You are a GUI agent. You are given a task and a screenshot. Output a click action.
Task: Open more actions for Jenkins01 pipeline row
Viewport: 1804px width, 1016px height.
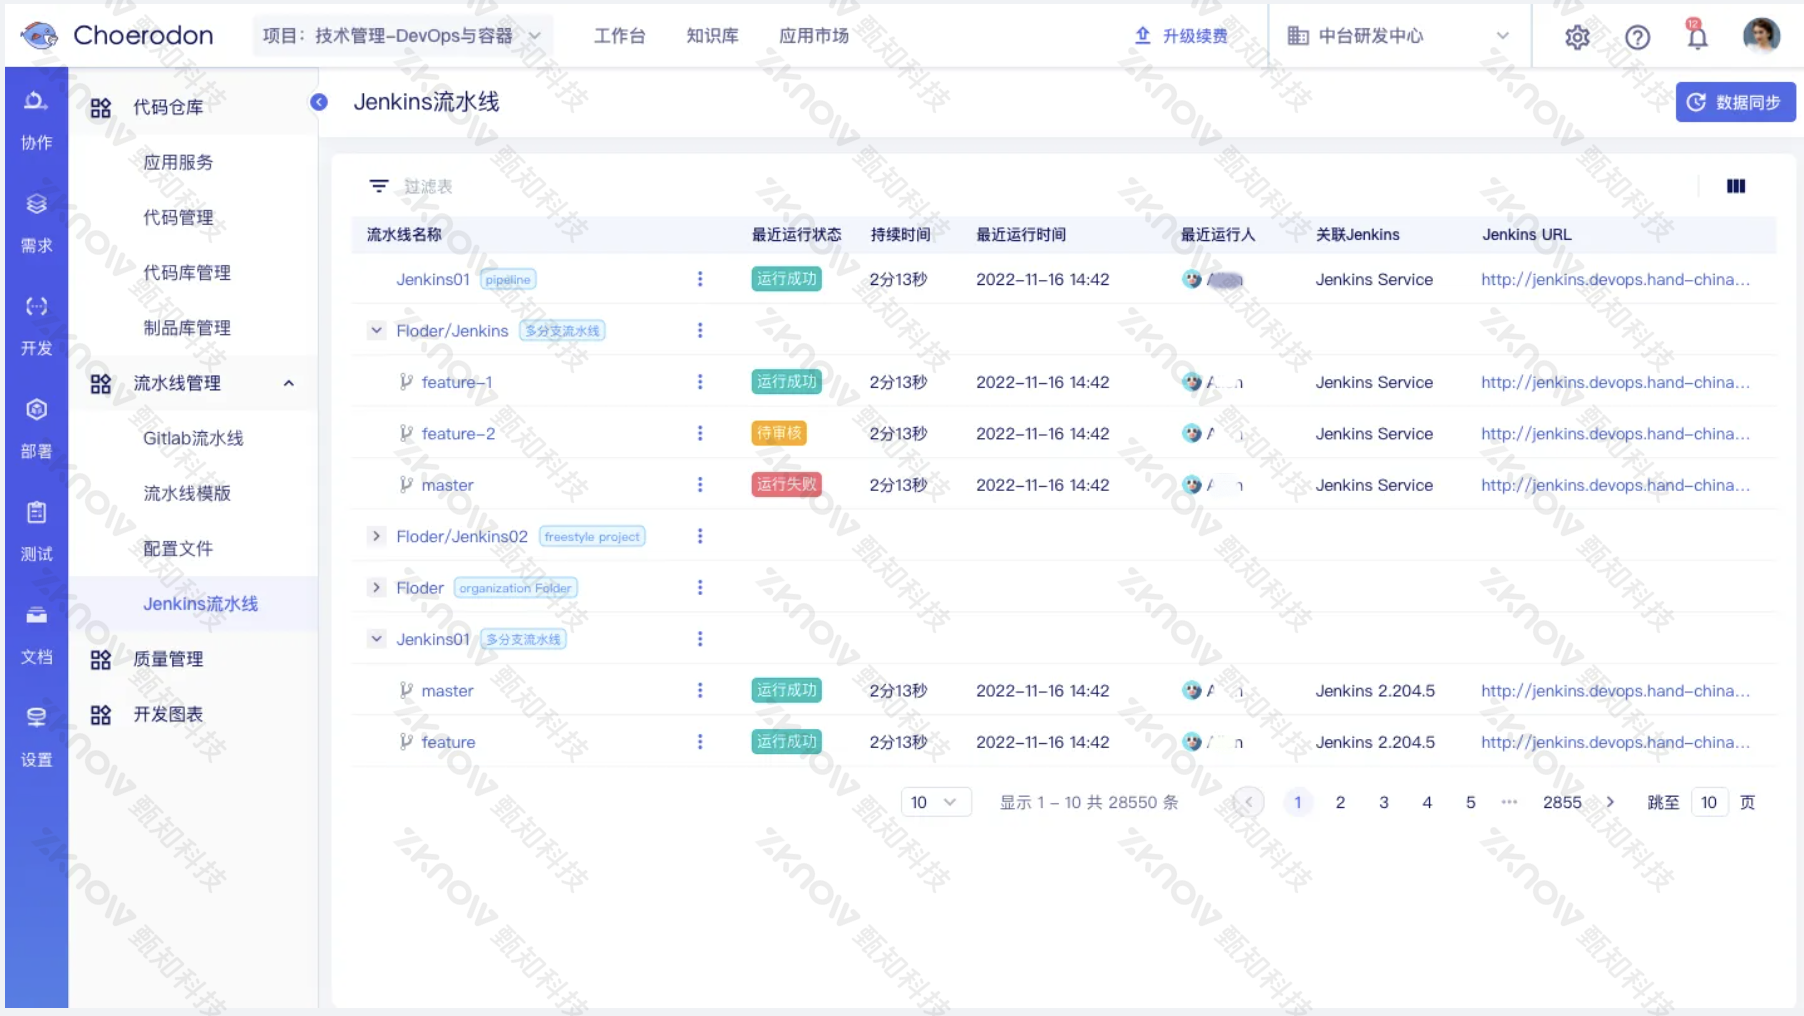700,279
